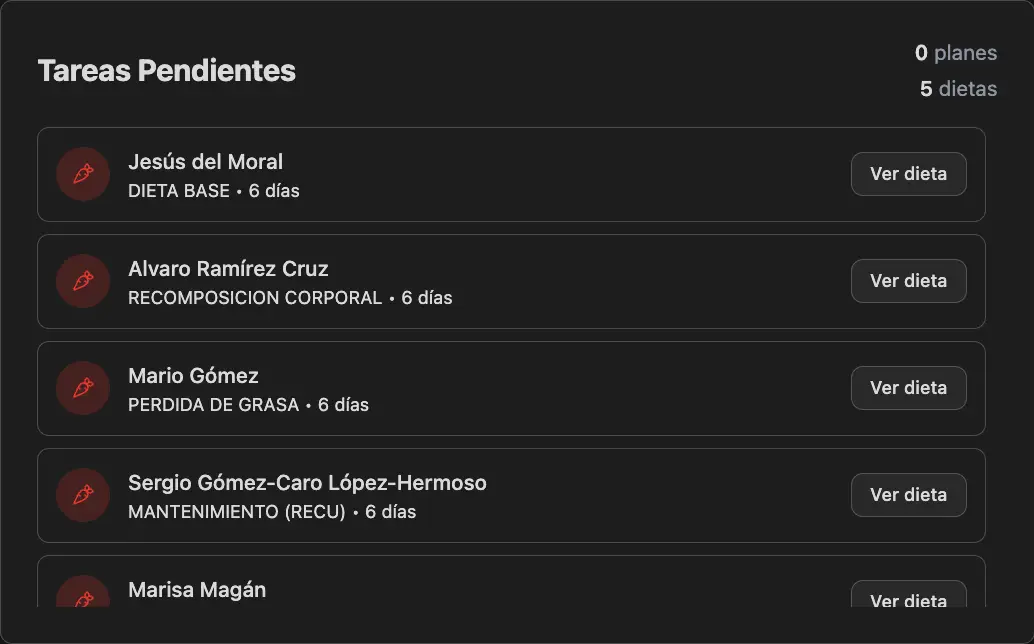Select the Tareas Pendientes heading
Image resolution: width=1034 pixels, height=644 pixels.
point(166,70)
